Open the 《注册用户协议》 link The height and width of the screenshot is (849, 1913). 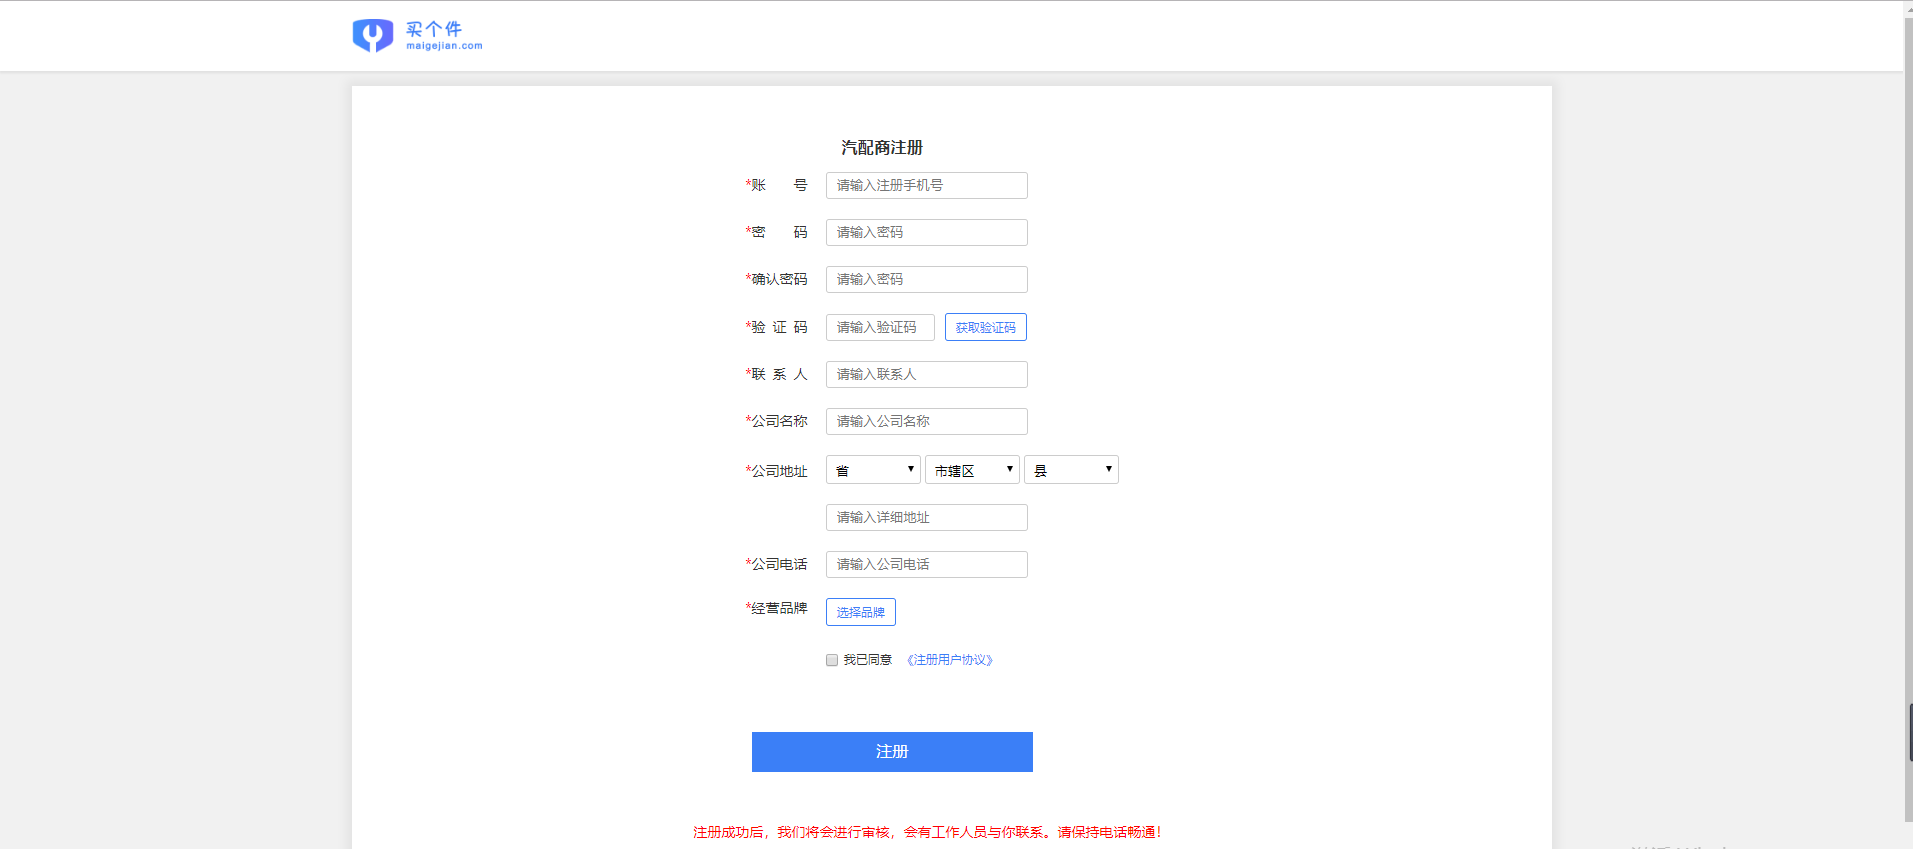tap(949, 660)
